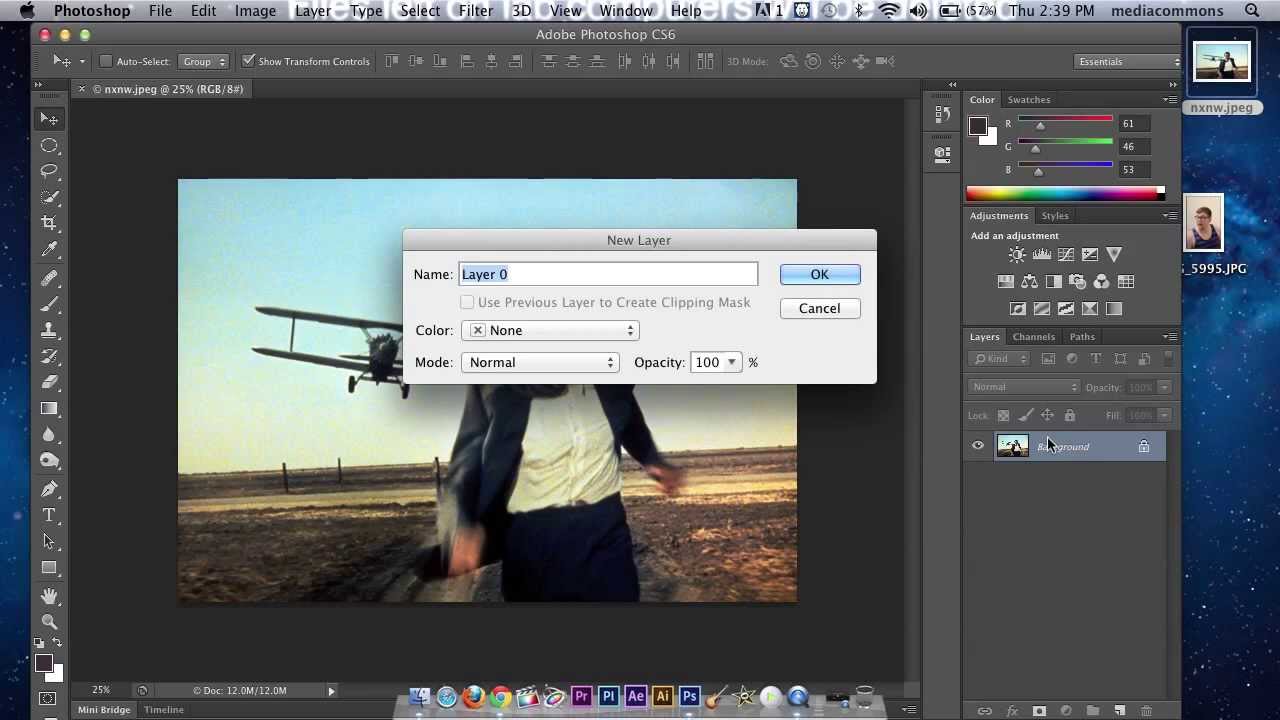The image size is (1280, 720).
Task: Open the Timeline tab
Action: pyautogui.click(x=164, y=710)
